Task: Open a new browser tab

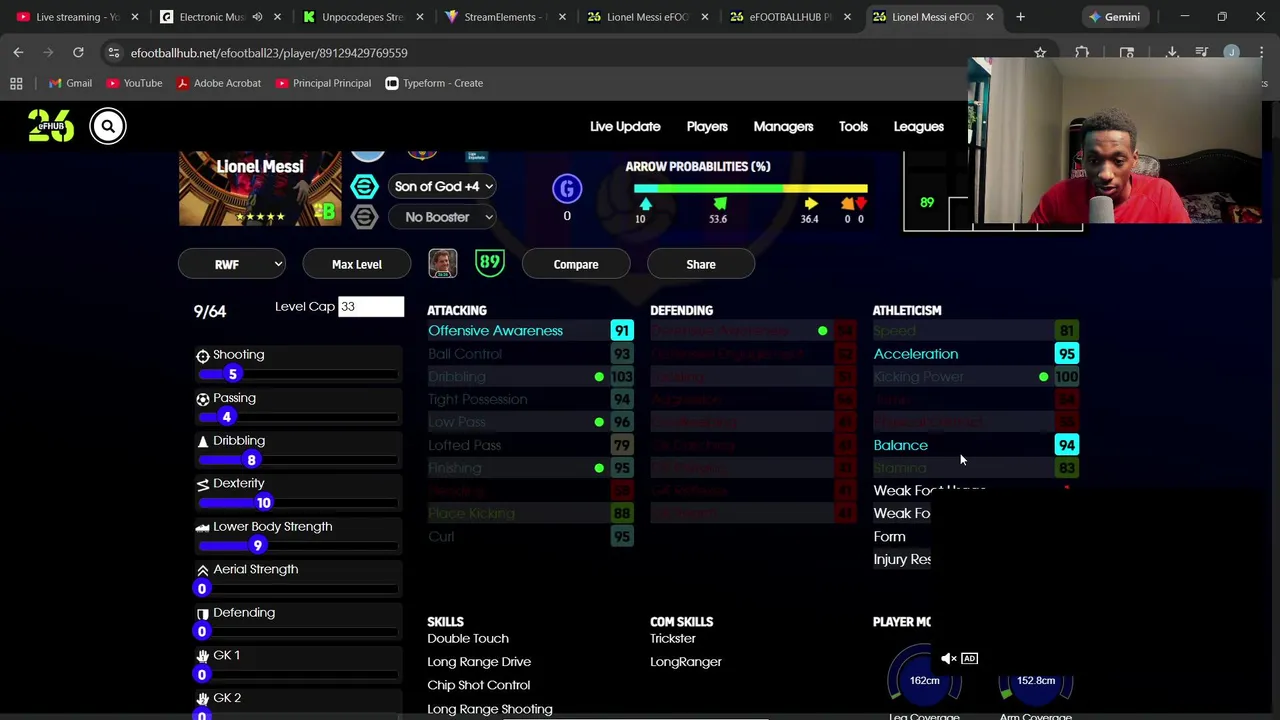Action: [x=1020, y=17]
